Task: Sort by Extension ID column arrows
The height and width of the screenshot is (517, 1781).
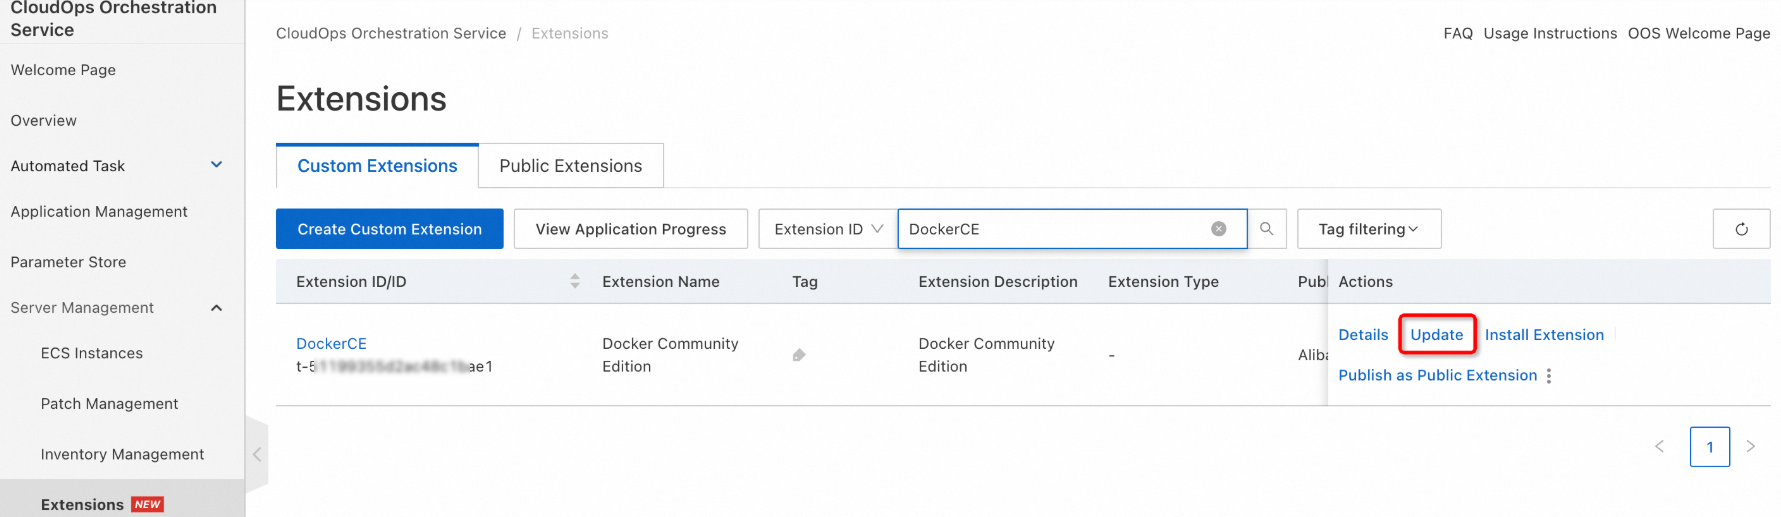Action: pos(575,282)
